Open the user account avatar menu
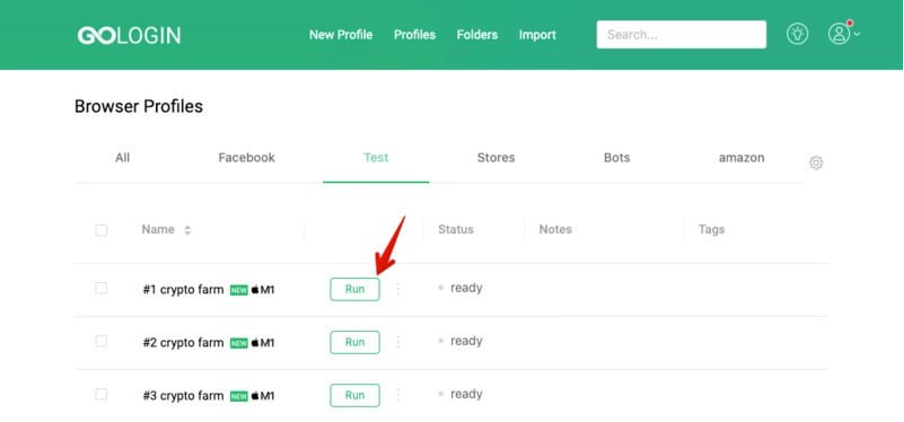This screenshot has width=904, height=422. click(x=844, y=33)
